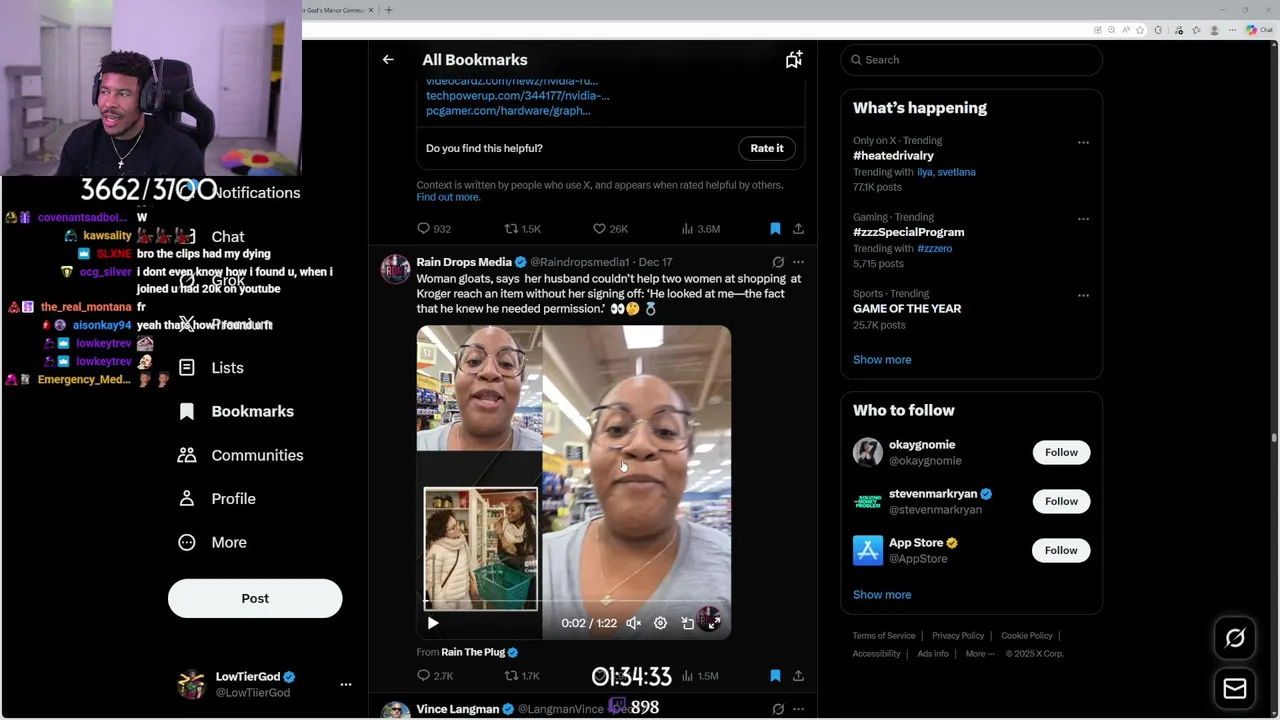This screenshot has width=1280, height=720.
Task: Expand More menu in the sidebar
Action: tap(212, 542)
